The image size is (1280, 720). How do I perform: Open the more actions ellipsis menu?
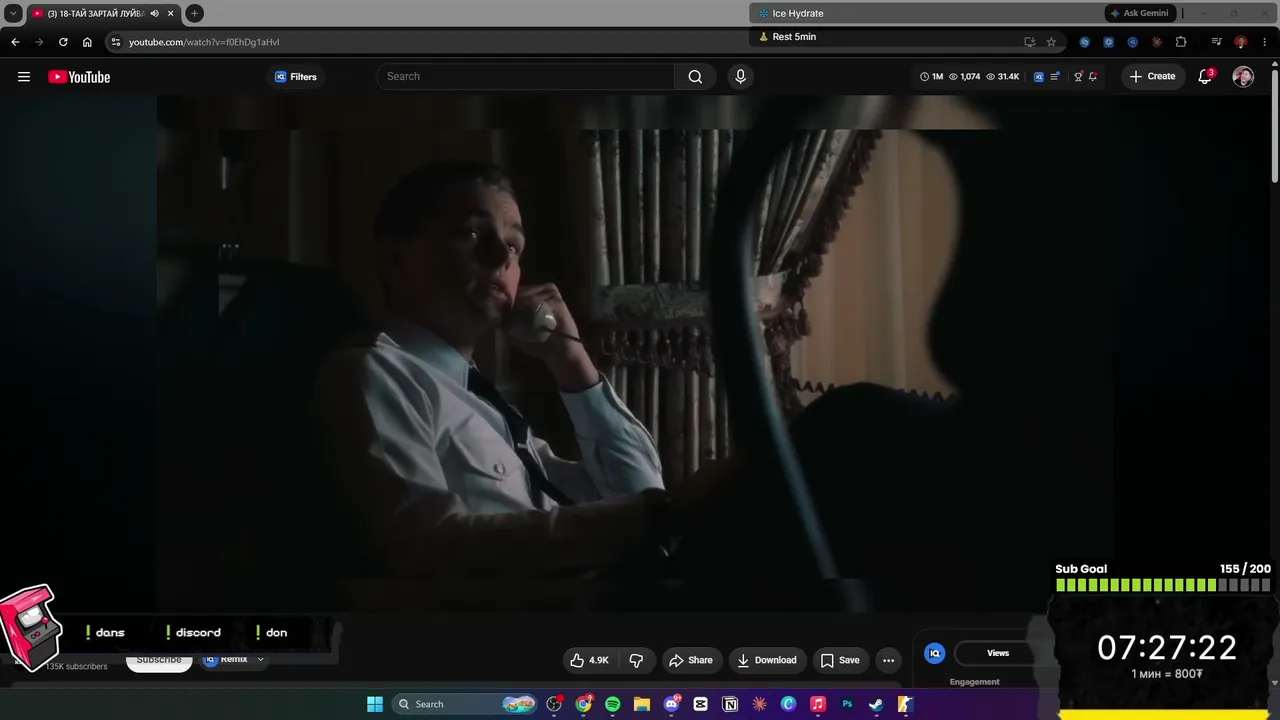click(888, 660)
